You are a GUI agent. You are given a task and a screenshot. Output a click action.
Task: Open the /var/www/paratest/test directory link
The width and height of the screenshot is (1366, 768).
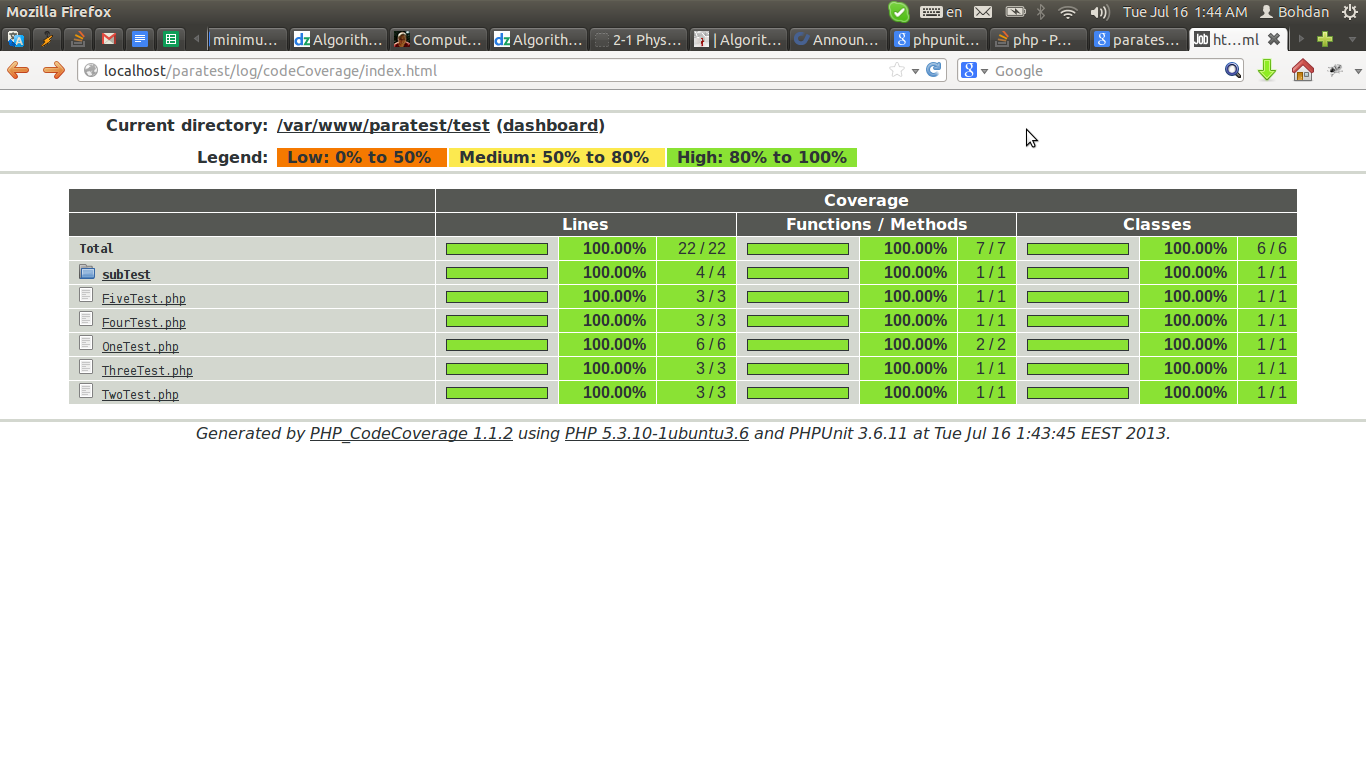383,125
